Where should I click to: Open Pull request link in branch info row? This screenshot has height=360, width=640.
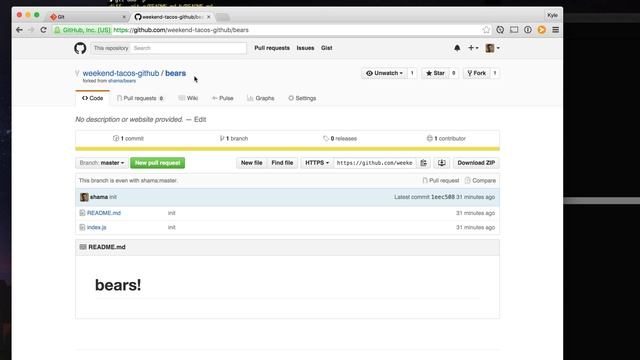pyautogui.click(x=440, y=180)
